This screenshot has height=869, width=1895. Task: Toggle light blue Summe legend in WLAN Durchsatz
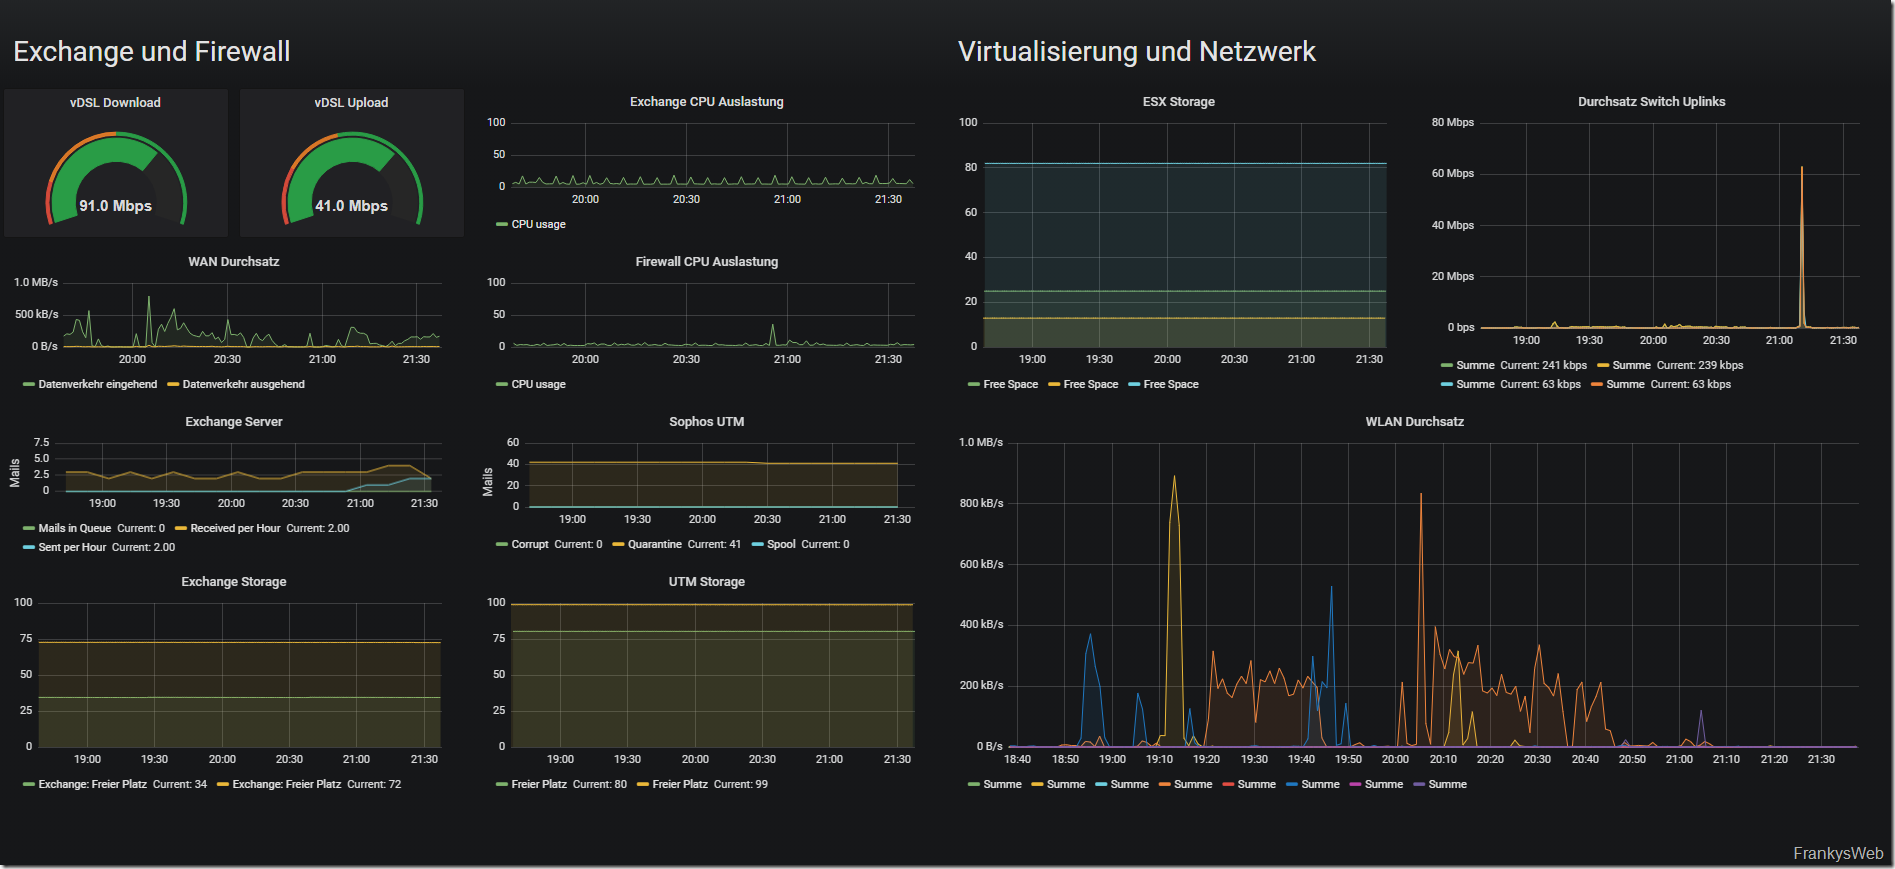pyautogui.click(x=1129, y=784)
